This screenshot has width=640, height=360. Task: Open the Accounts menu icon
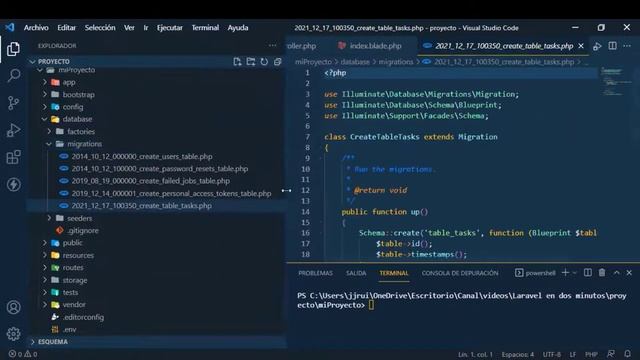[13, 307]
